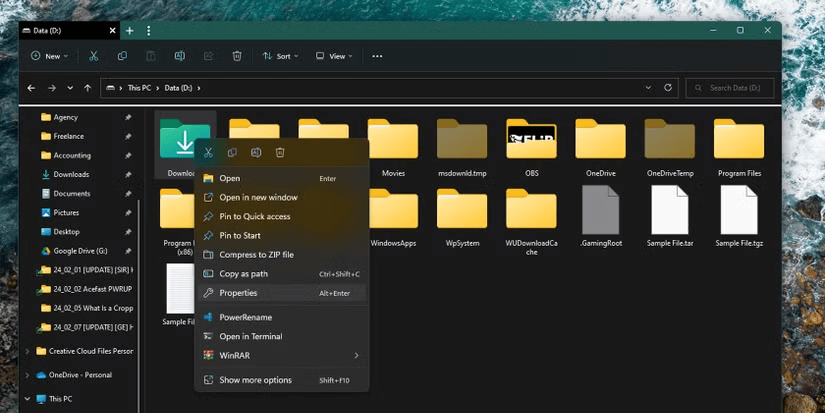This screenshot has width=825, height=413.
Task: Add a new tab with plus button
Action: (x=129, y=31)
